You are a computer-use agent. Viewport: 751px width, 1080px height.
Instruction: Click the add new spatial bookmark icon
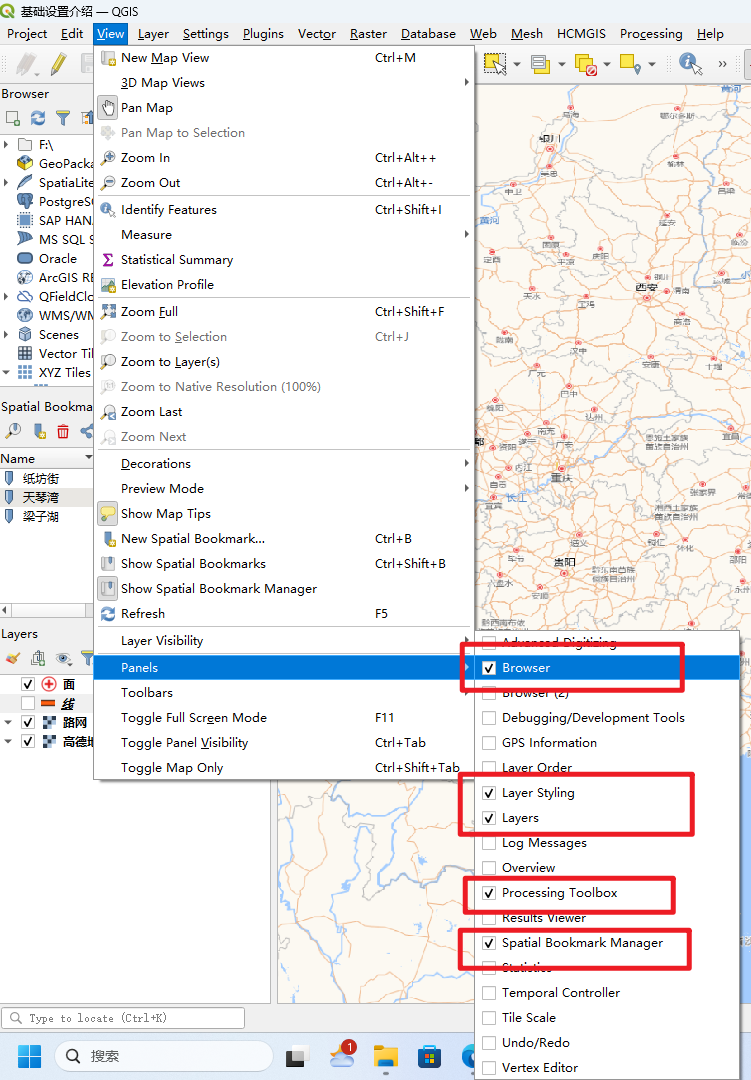point(39,431)
